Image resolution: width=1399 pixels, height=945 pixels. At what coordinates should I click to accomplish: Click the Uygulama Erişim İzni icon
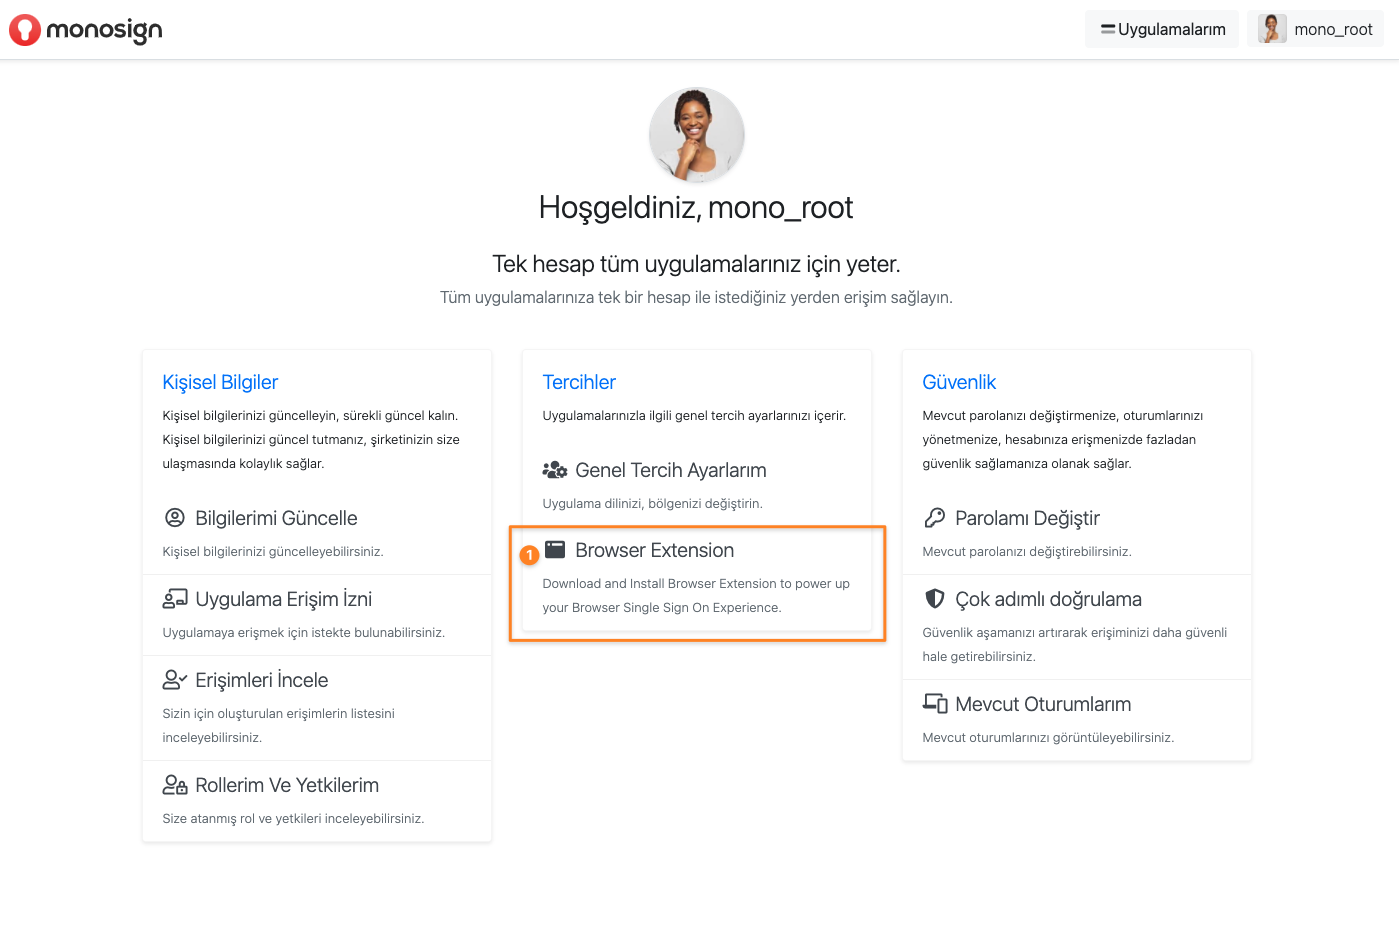click(x=175, y=599)
